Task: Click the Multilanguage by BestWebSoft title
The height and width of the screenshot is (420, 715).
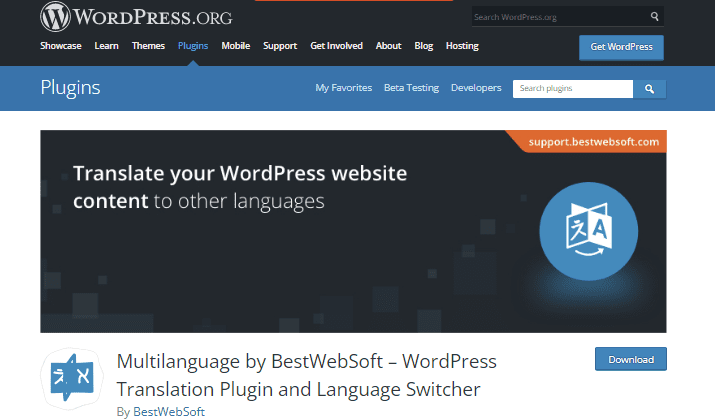Action: [306, 375]
